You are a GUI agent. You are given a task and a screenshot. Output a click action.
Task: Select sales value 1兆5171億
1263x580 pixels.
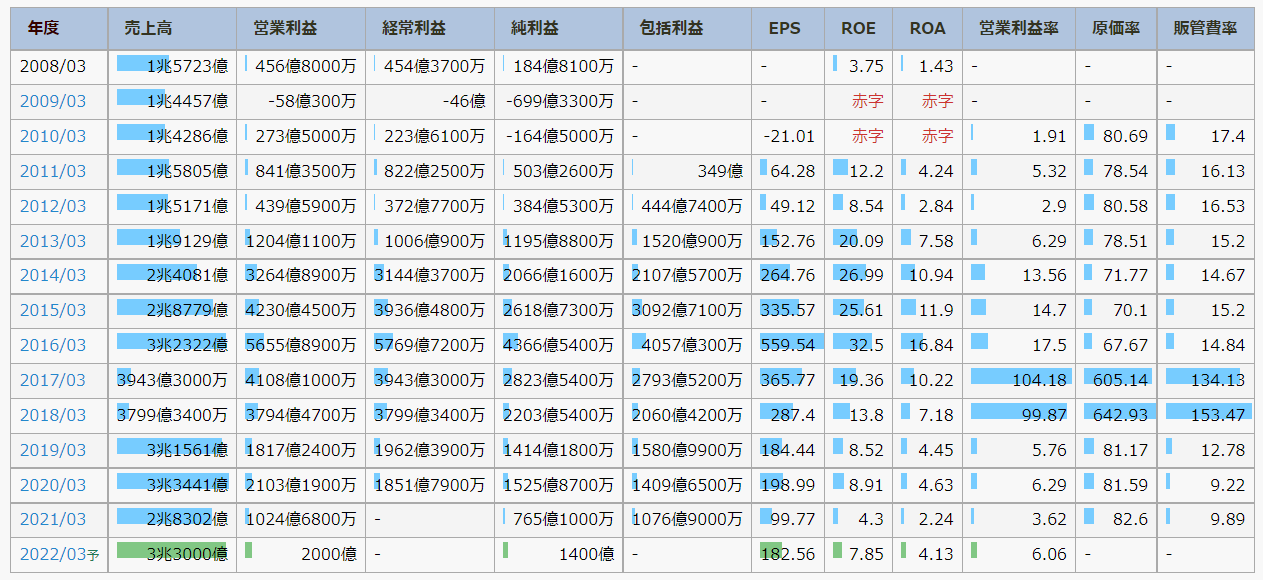(187, 206)
